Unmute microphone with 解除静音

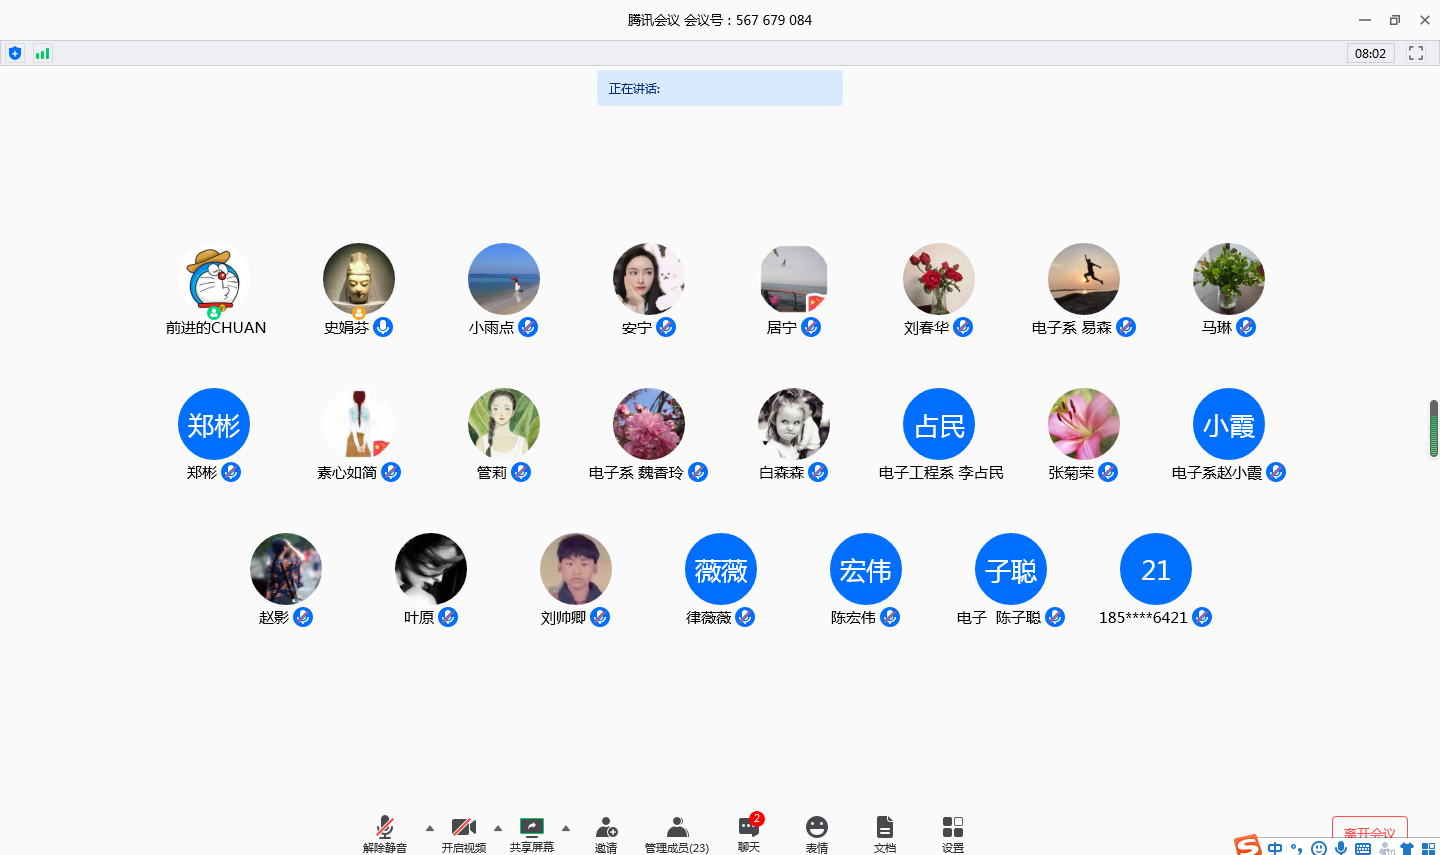(385, 832)
